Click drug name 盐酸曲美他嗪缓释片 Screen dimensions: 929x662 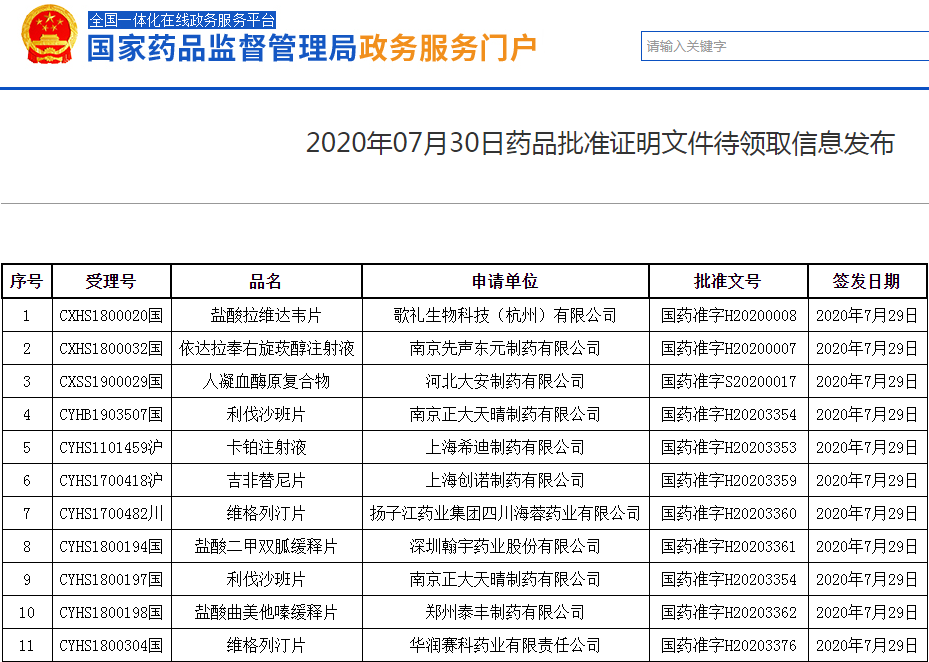tap(266, 612)
